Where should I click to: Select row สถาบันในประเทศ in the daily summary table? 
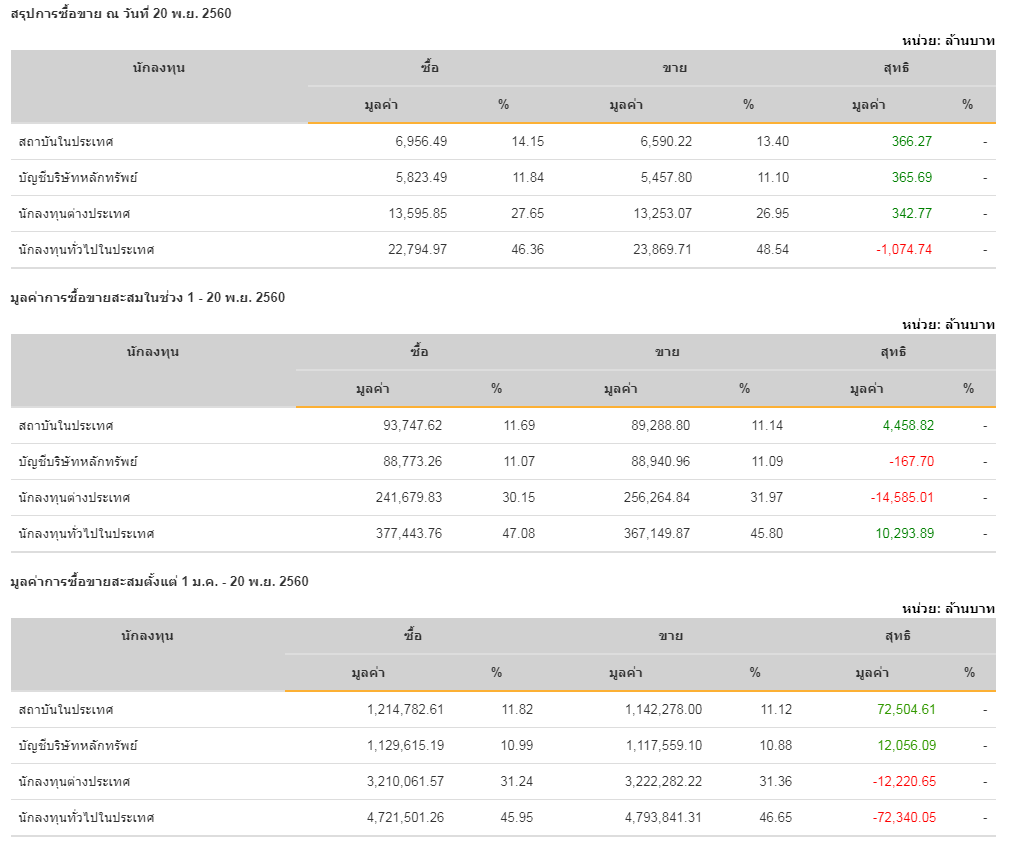click(66, 142)
